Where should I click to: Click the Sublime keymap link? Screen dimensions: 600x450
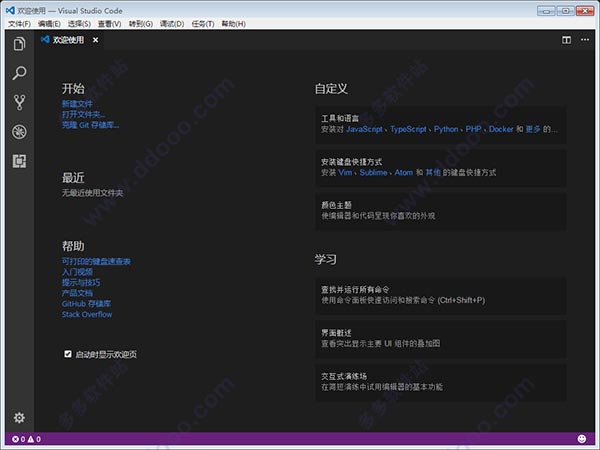pos(373,173)
